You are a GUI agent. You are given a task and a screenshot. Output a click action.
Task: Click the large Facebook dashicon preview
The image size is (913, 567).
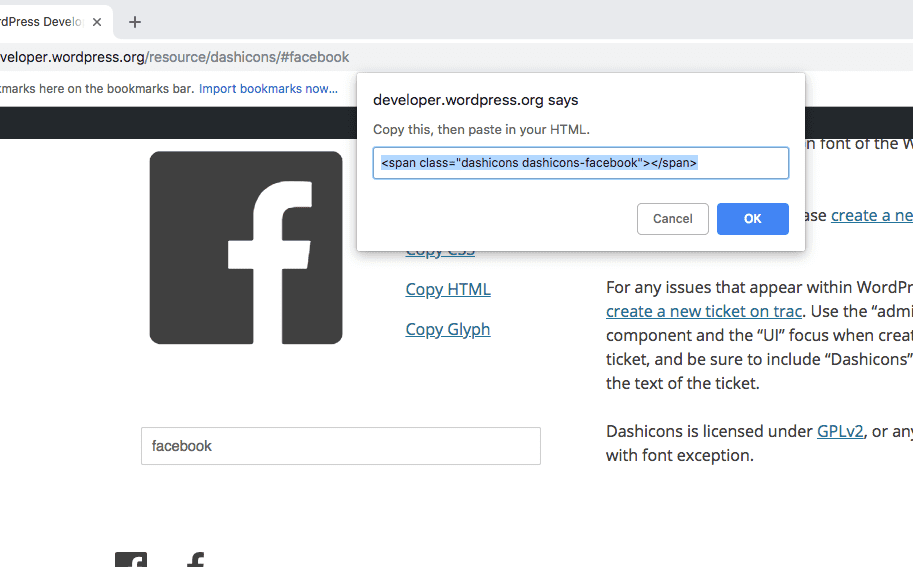coord(246,248)
